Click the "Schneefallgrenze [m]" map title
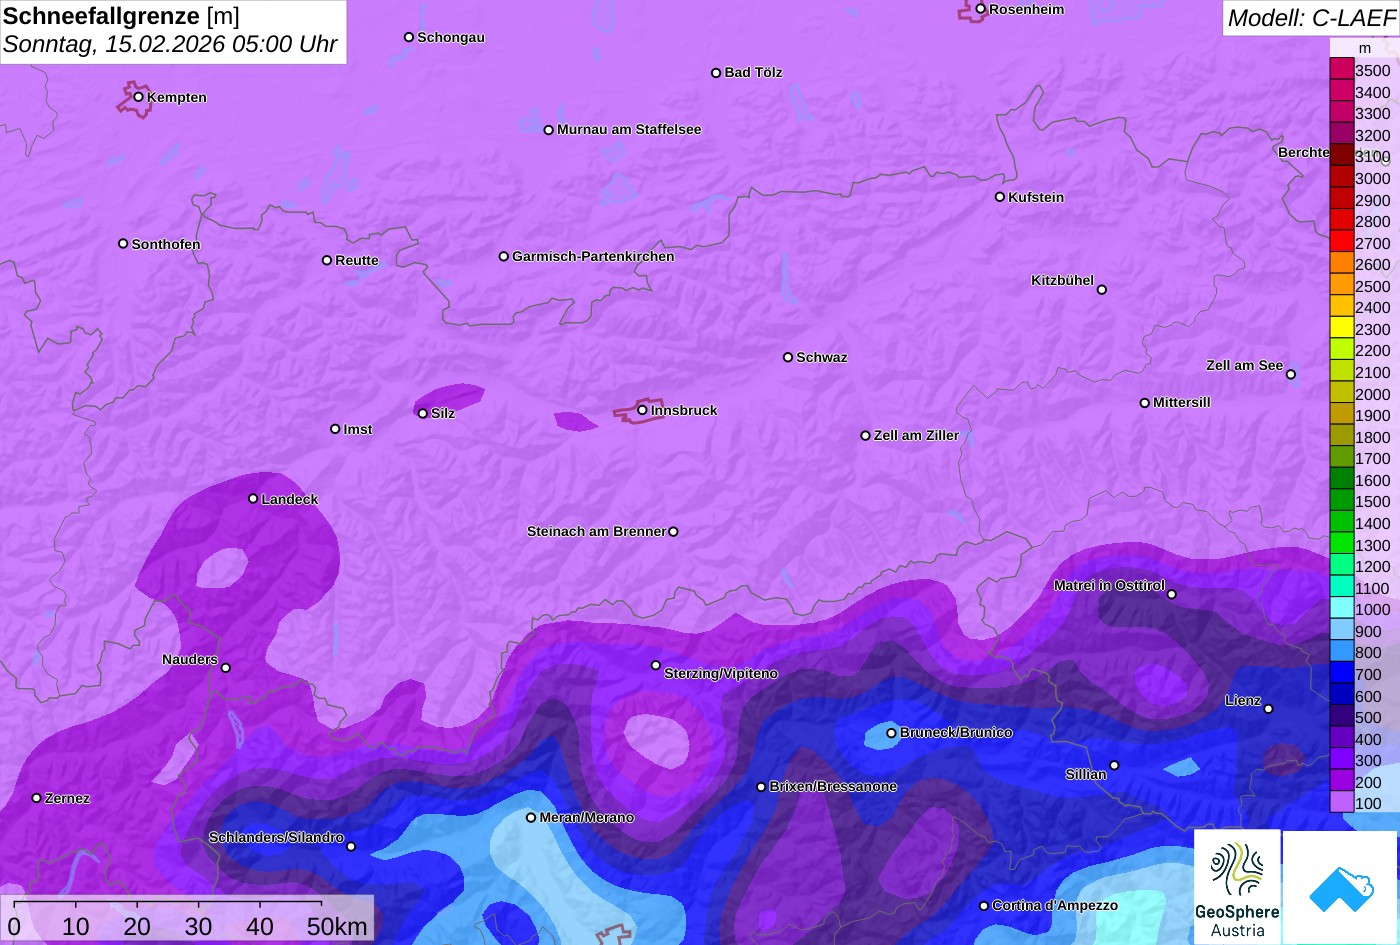The width and height of the screenshot is (1400, 945). (121, 16)
